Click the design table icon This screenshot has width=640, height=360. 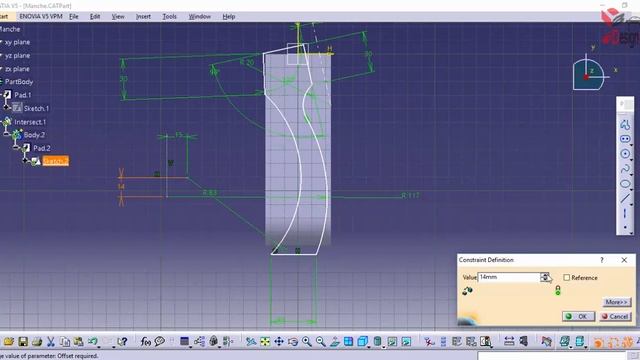point(184,341)
